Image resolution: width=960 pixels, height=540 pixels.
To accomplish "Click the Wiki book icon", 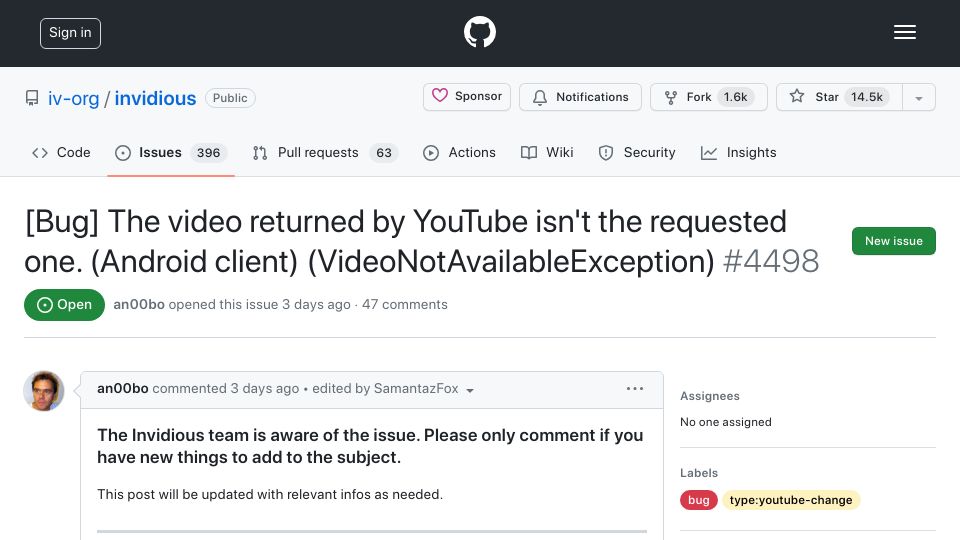I will point(529,153).
